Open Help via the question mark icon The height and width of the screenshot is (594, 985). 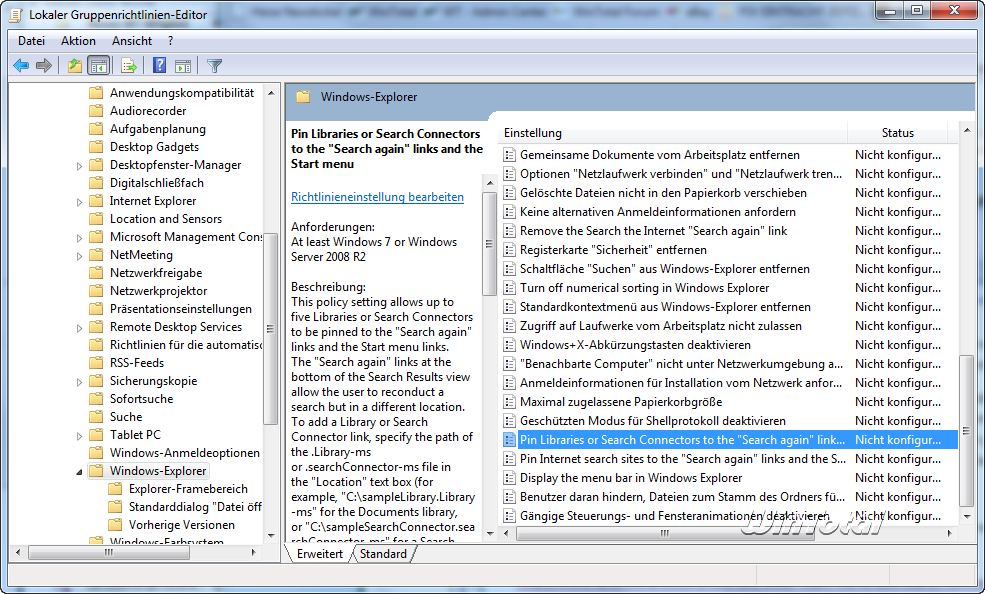(159, 66)
